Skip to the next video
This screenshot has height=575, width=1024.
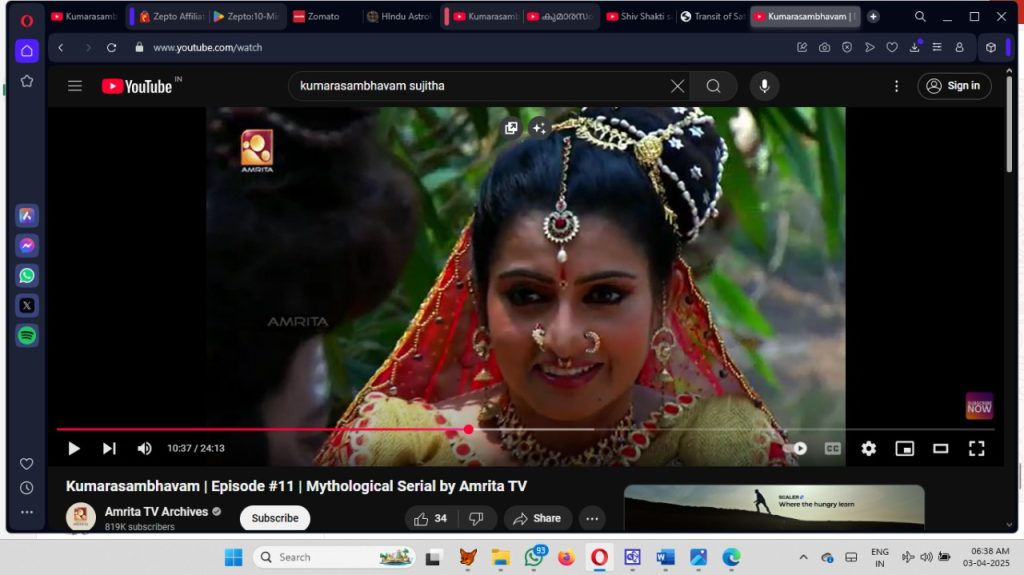tap(109, 448)
